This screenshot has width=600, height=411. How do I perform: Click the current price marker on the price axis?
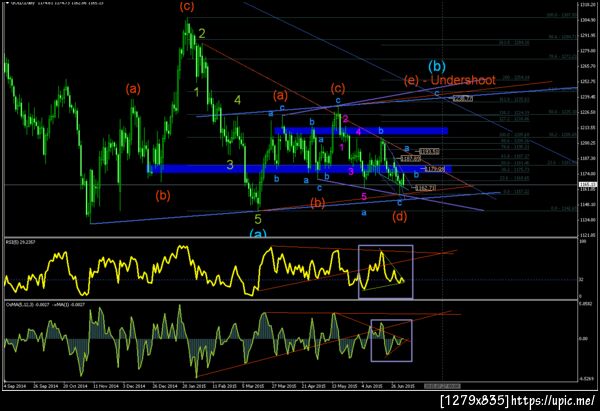[x=586, y=185]
